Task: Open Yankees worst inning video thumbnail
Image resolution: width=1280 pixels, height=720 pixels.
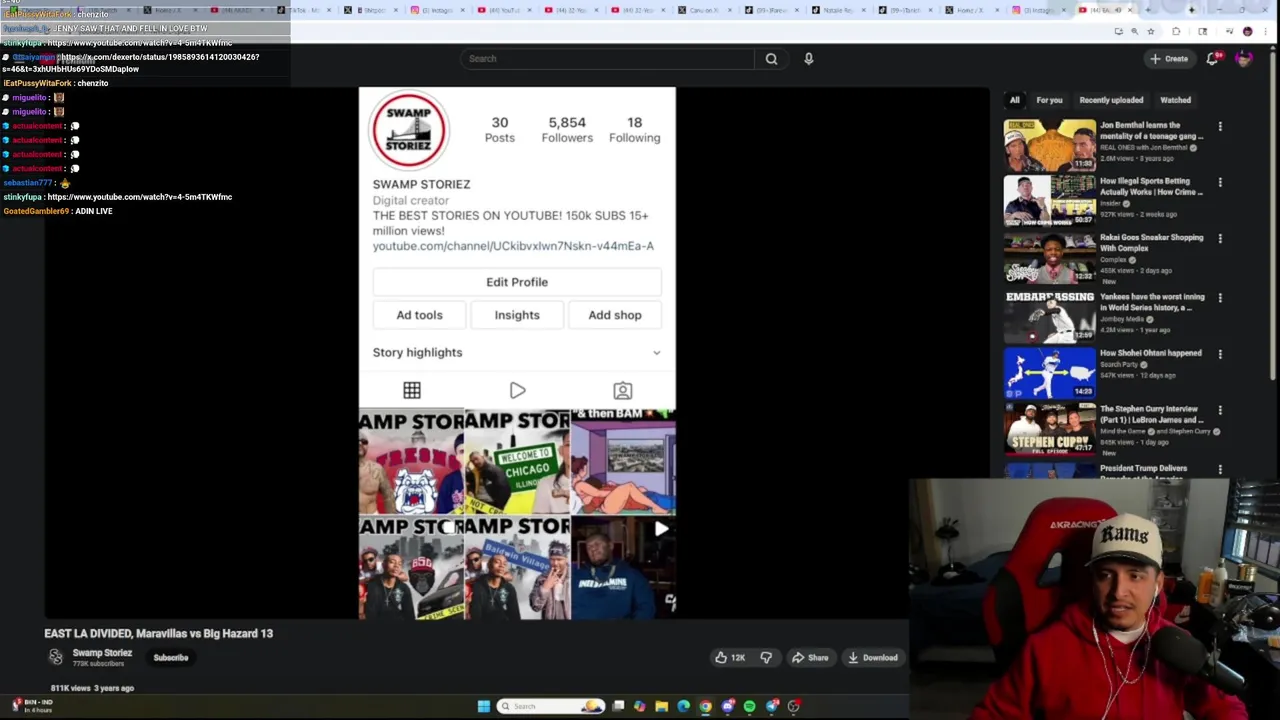Action: pos(1050,315)
